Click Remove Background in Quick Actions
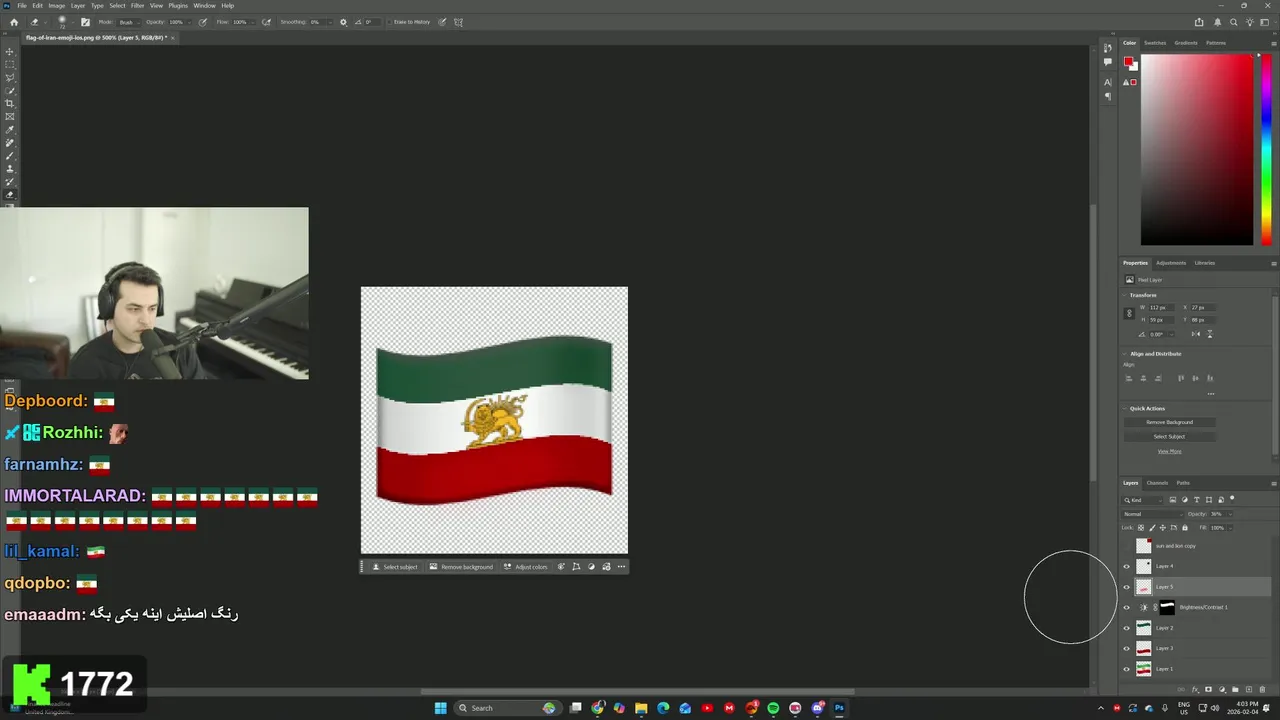 pos(1169,422)
